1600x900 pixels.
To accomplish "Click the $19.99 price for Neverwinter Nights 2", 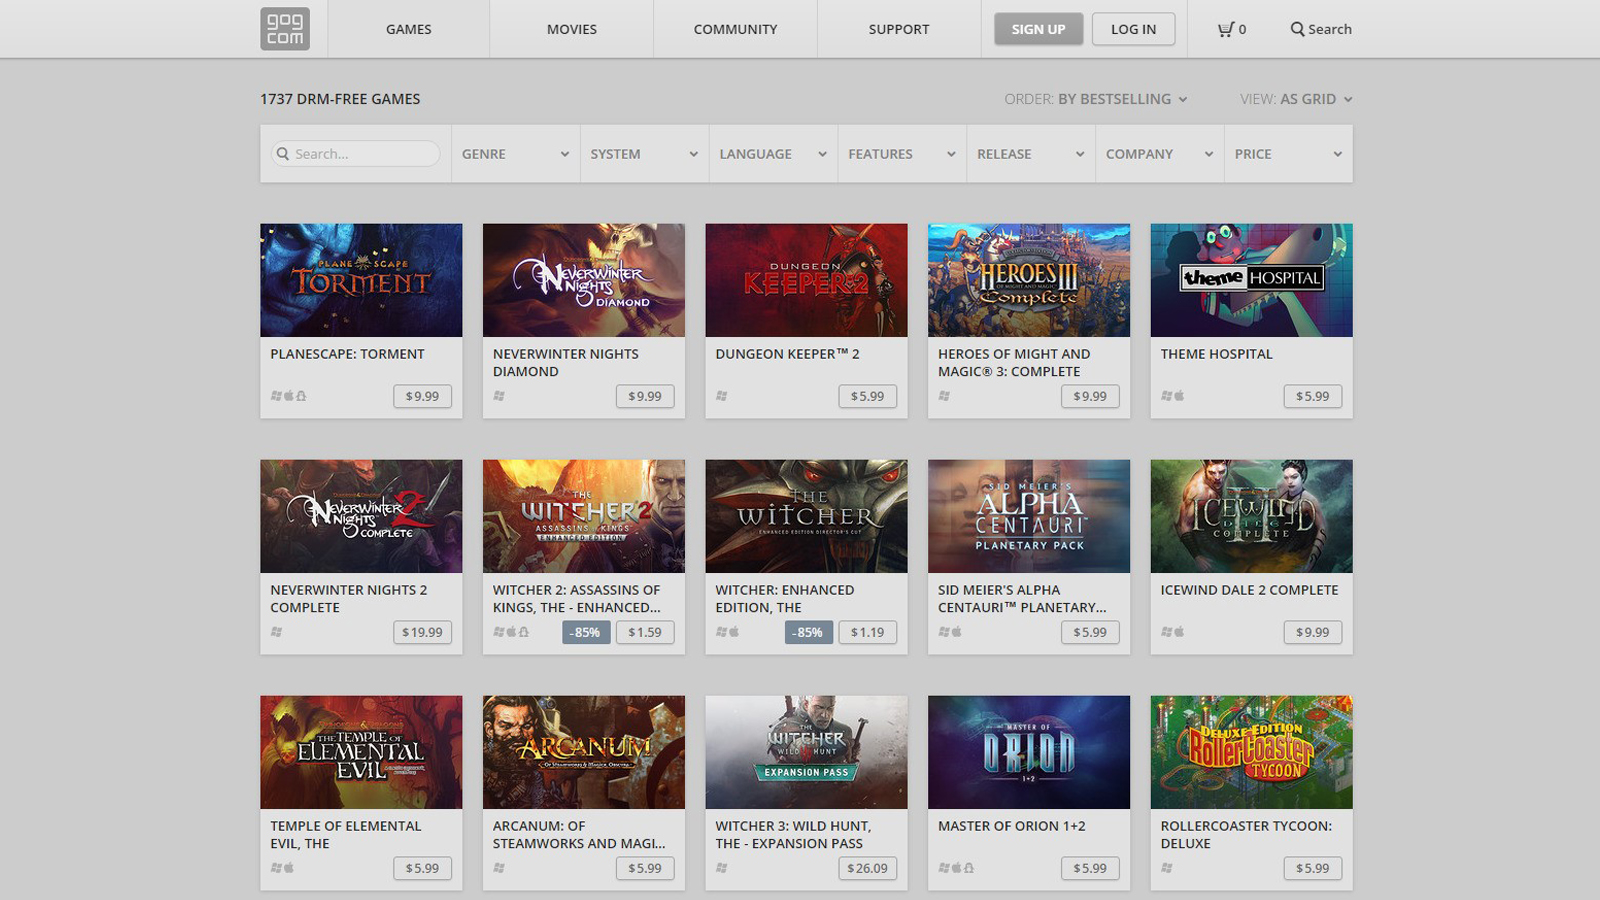I will click(422, 632).
